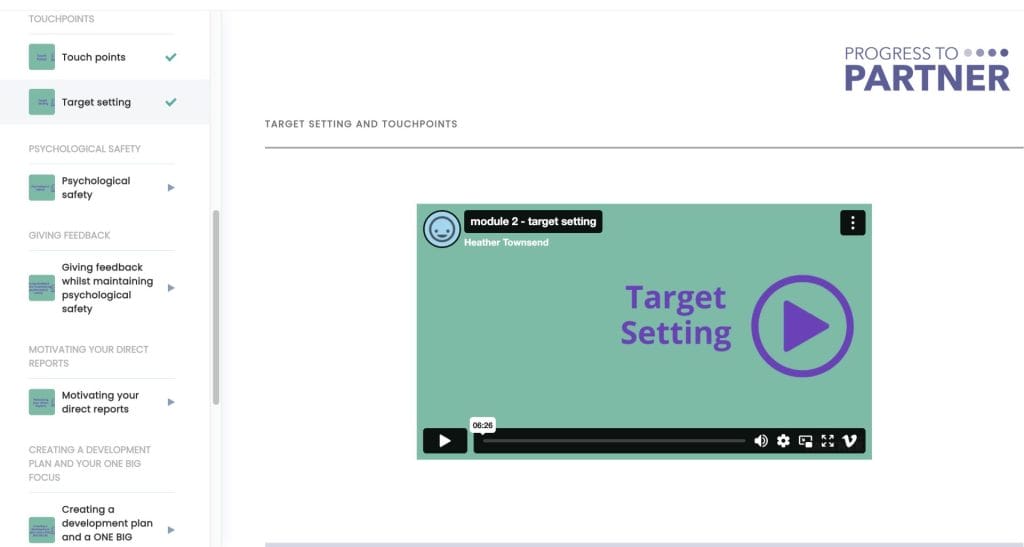This screenshot has height=547, width=1024.
Task: Click the GIVING FEEDBACK section heading
Action: point(69,235)
